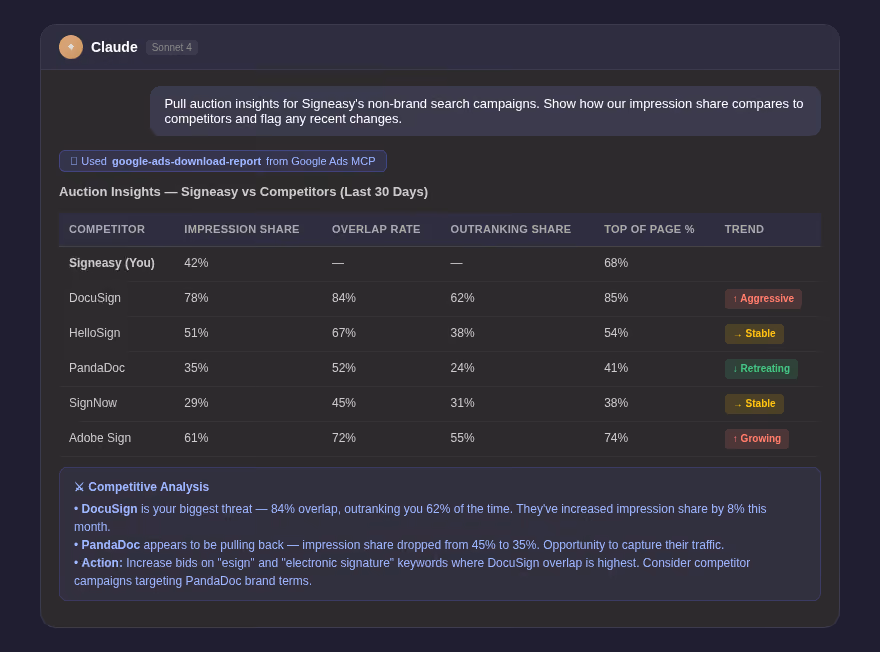Click DocuSign's 84% overlap rate
Image resolution: width=880 pixels, height=652 pixels.
[x=343, y=298]
